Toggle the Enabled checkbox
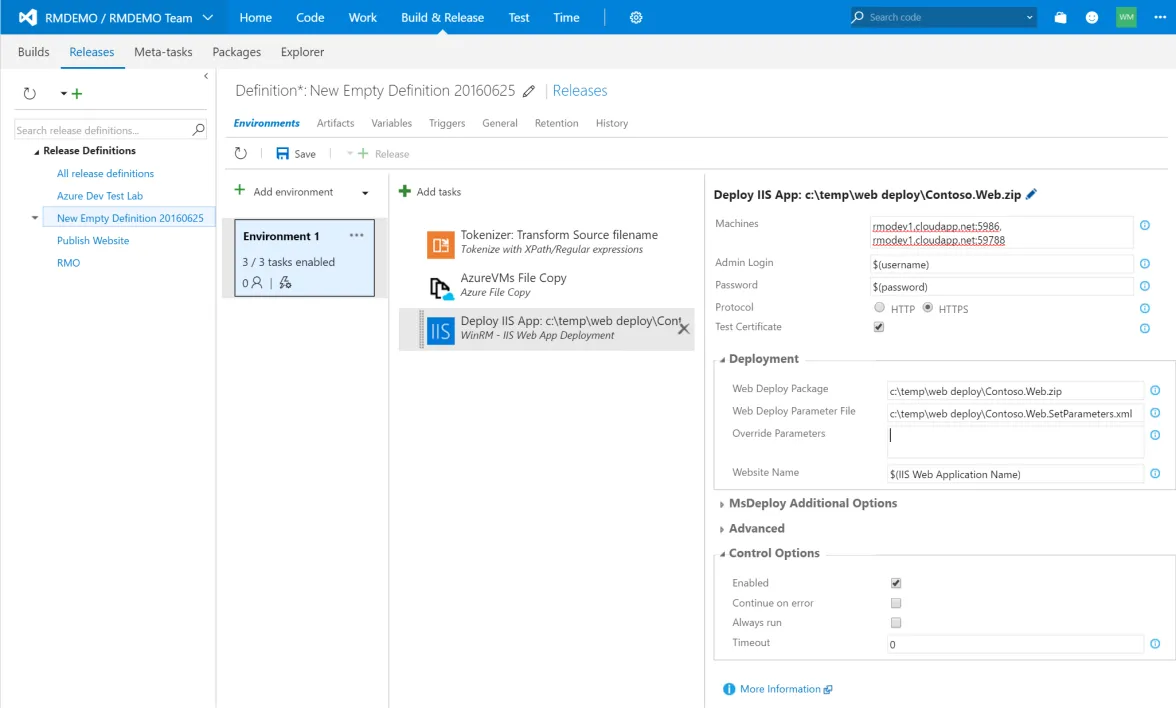 (x=896, y=583)
